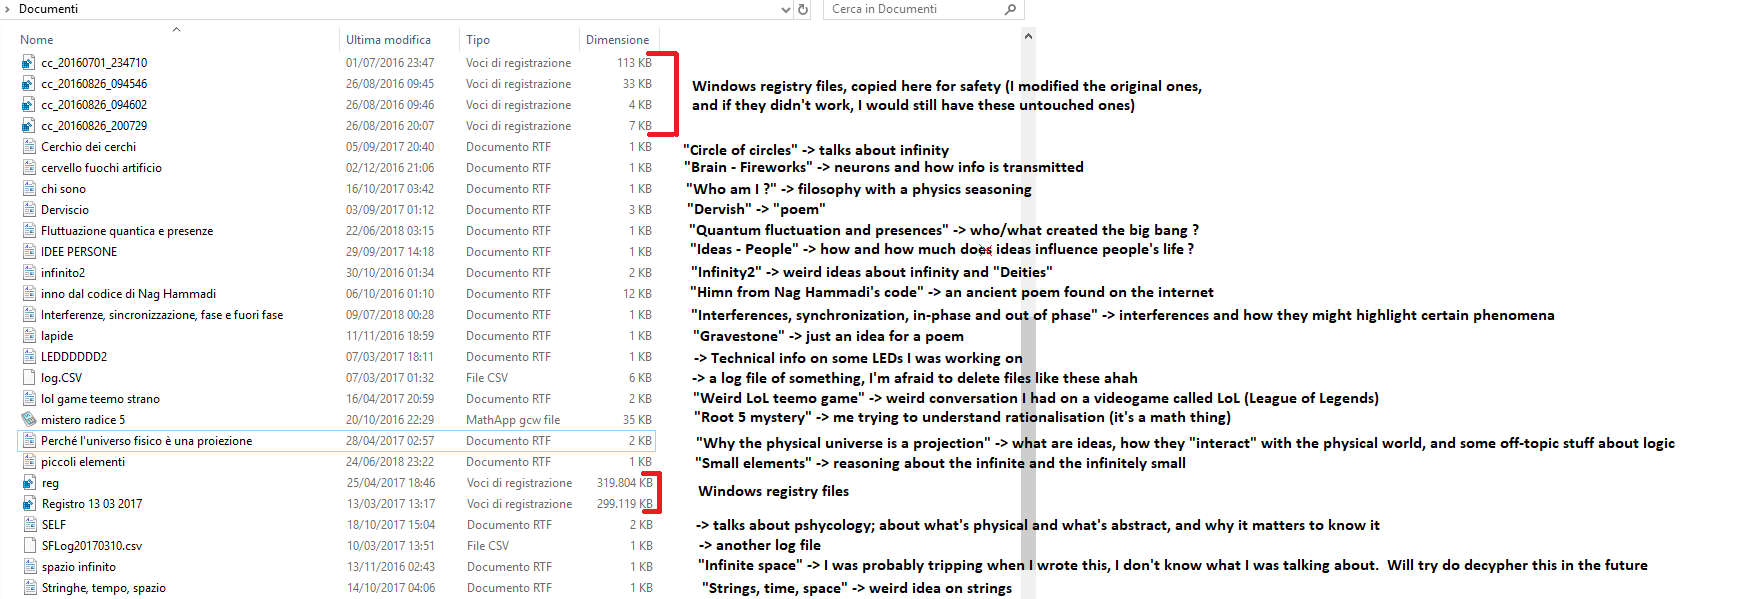
Task: Click the 299.119 KB size cell
Action: [625, 503]
